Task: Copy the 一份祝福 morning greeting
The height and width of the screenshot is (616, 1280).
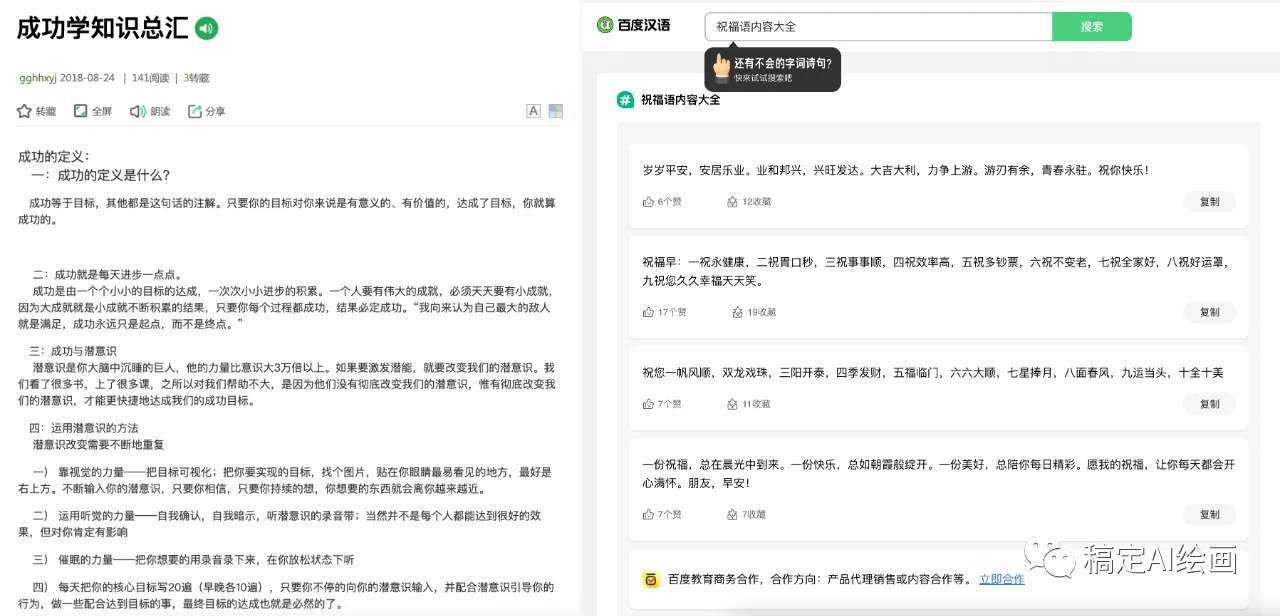Action: [x=1209, y=515]
